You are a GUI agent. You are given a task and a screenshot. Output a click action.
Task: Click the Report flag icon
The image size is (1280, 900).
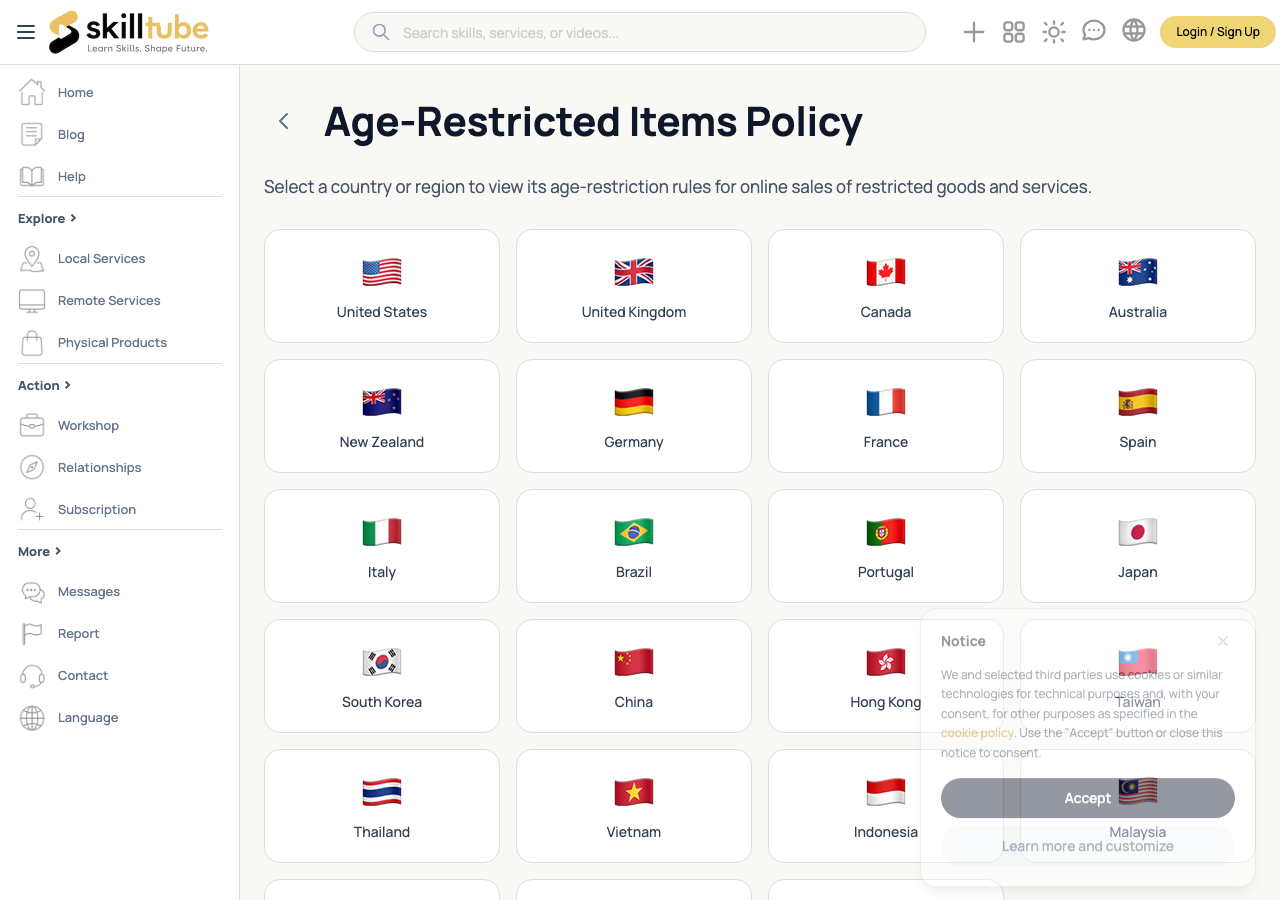click(32, 633)
